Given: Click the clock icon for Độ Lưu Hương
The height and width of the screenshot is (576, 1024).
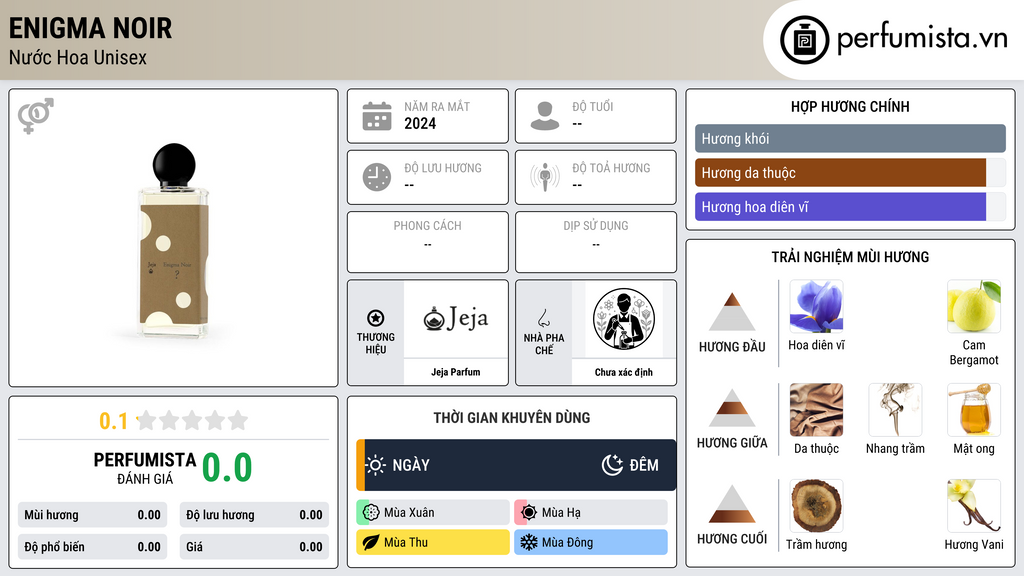Looking at the screenshot, I should point(377,177).
